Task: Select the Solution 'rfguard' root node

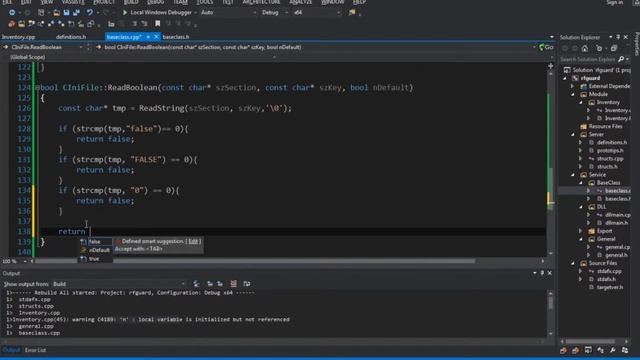Action: click(x=601, y=70)
